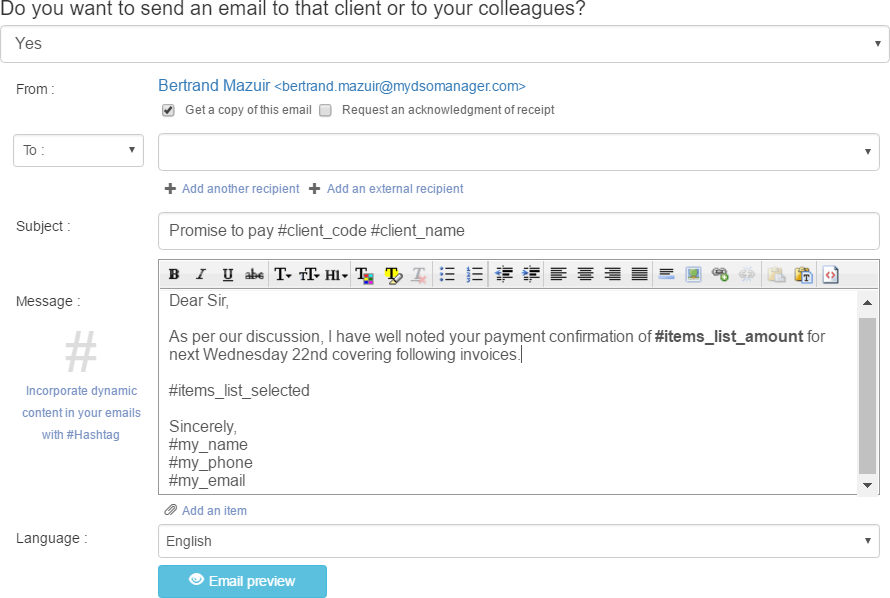Insert a bulleted list
890x598 pixels.
448,274
